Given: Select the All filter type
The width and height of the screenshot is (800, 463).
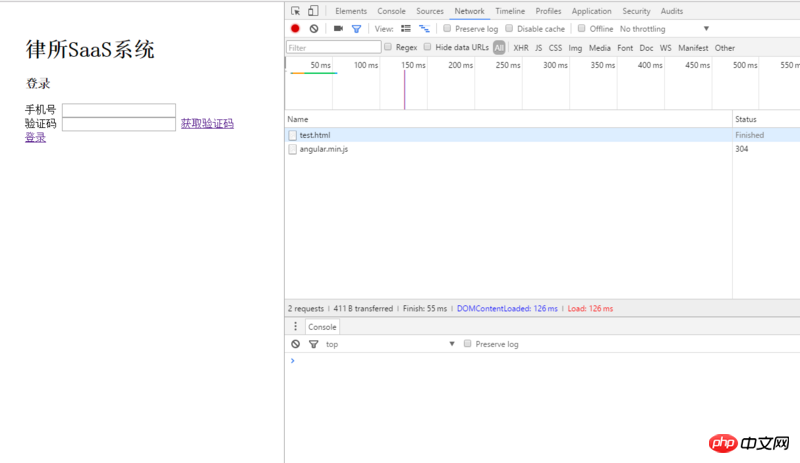Looking at the screenshot, I should coord(499,47).
